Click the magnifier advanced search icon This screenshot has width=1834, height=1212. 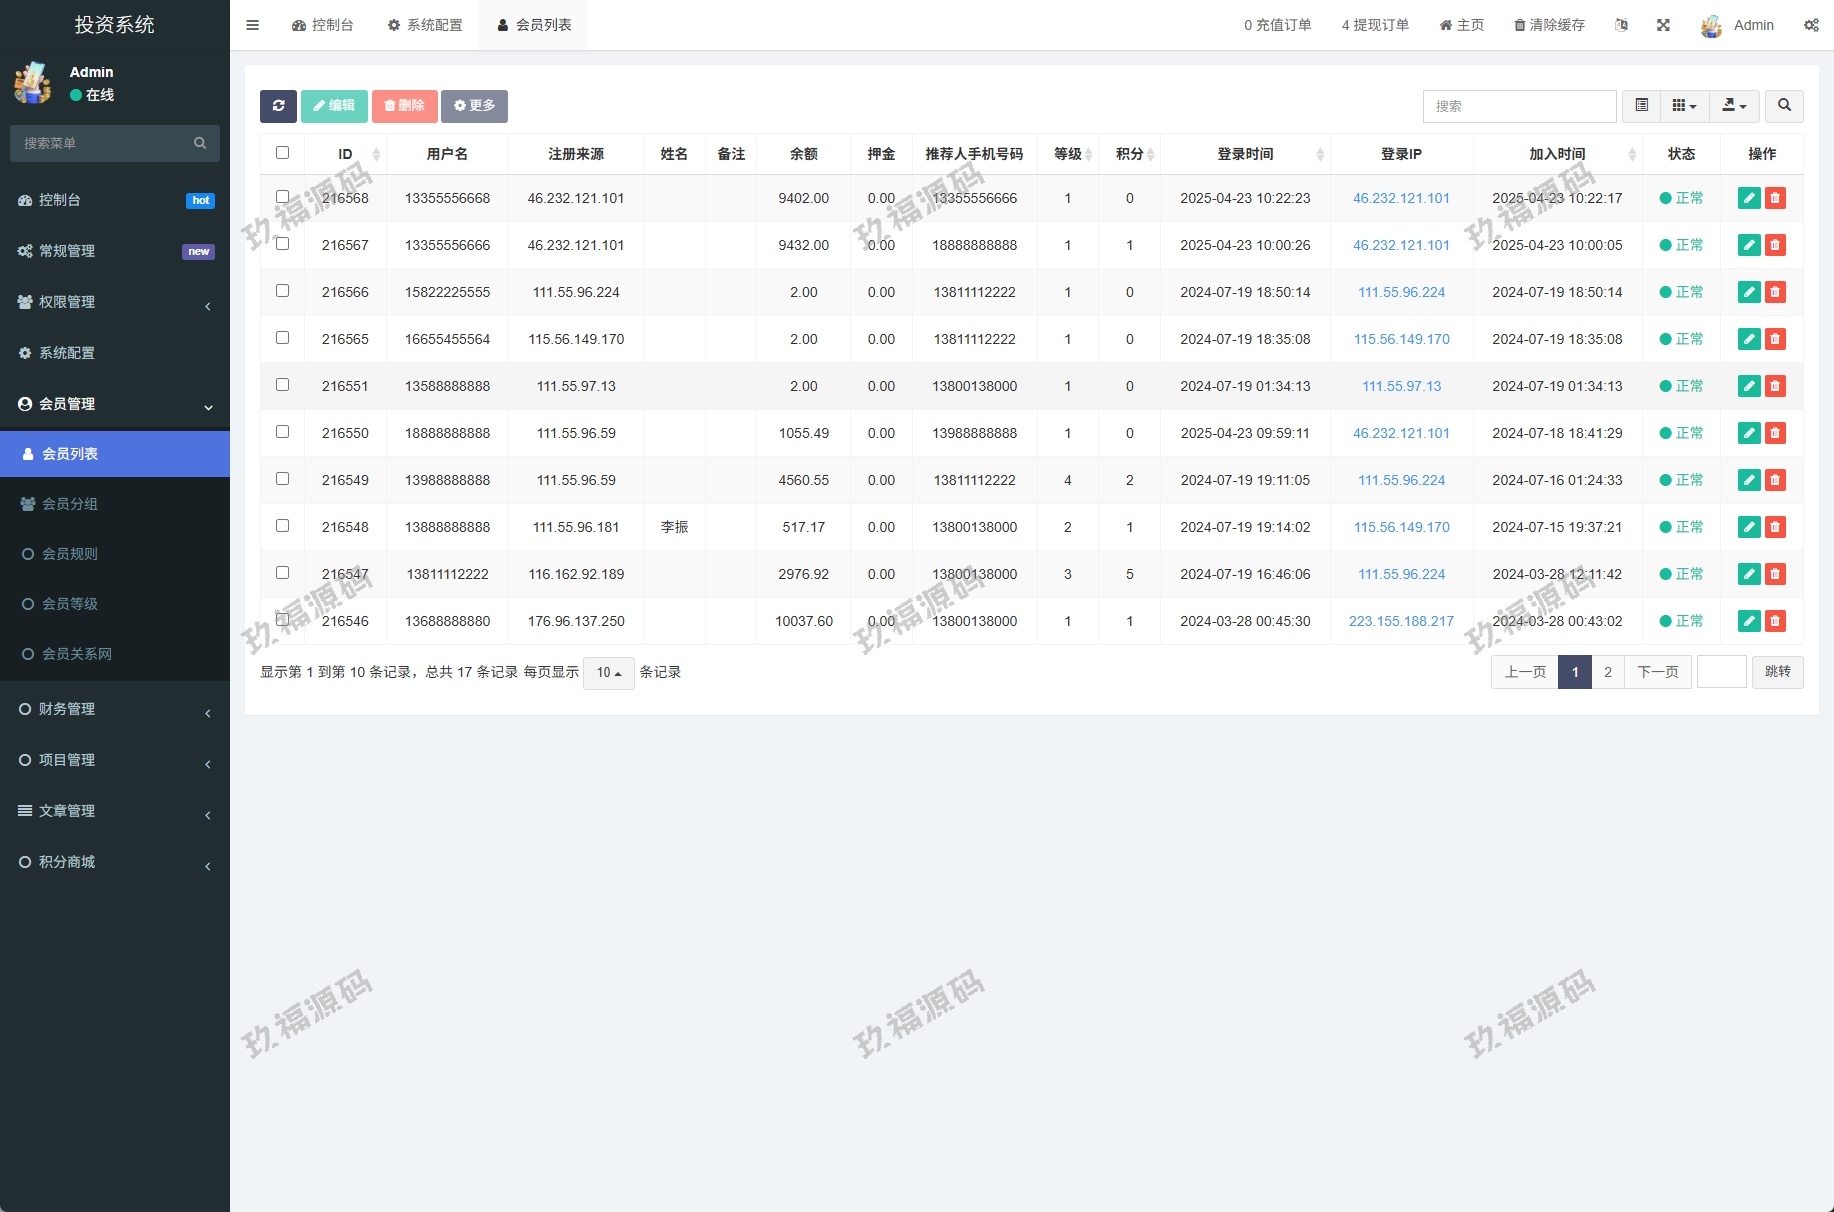click(x=1784, y=106)
